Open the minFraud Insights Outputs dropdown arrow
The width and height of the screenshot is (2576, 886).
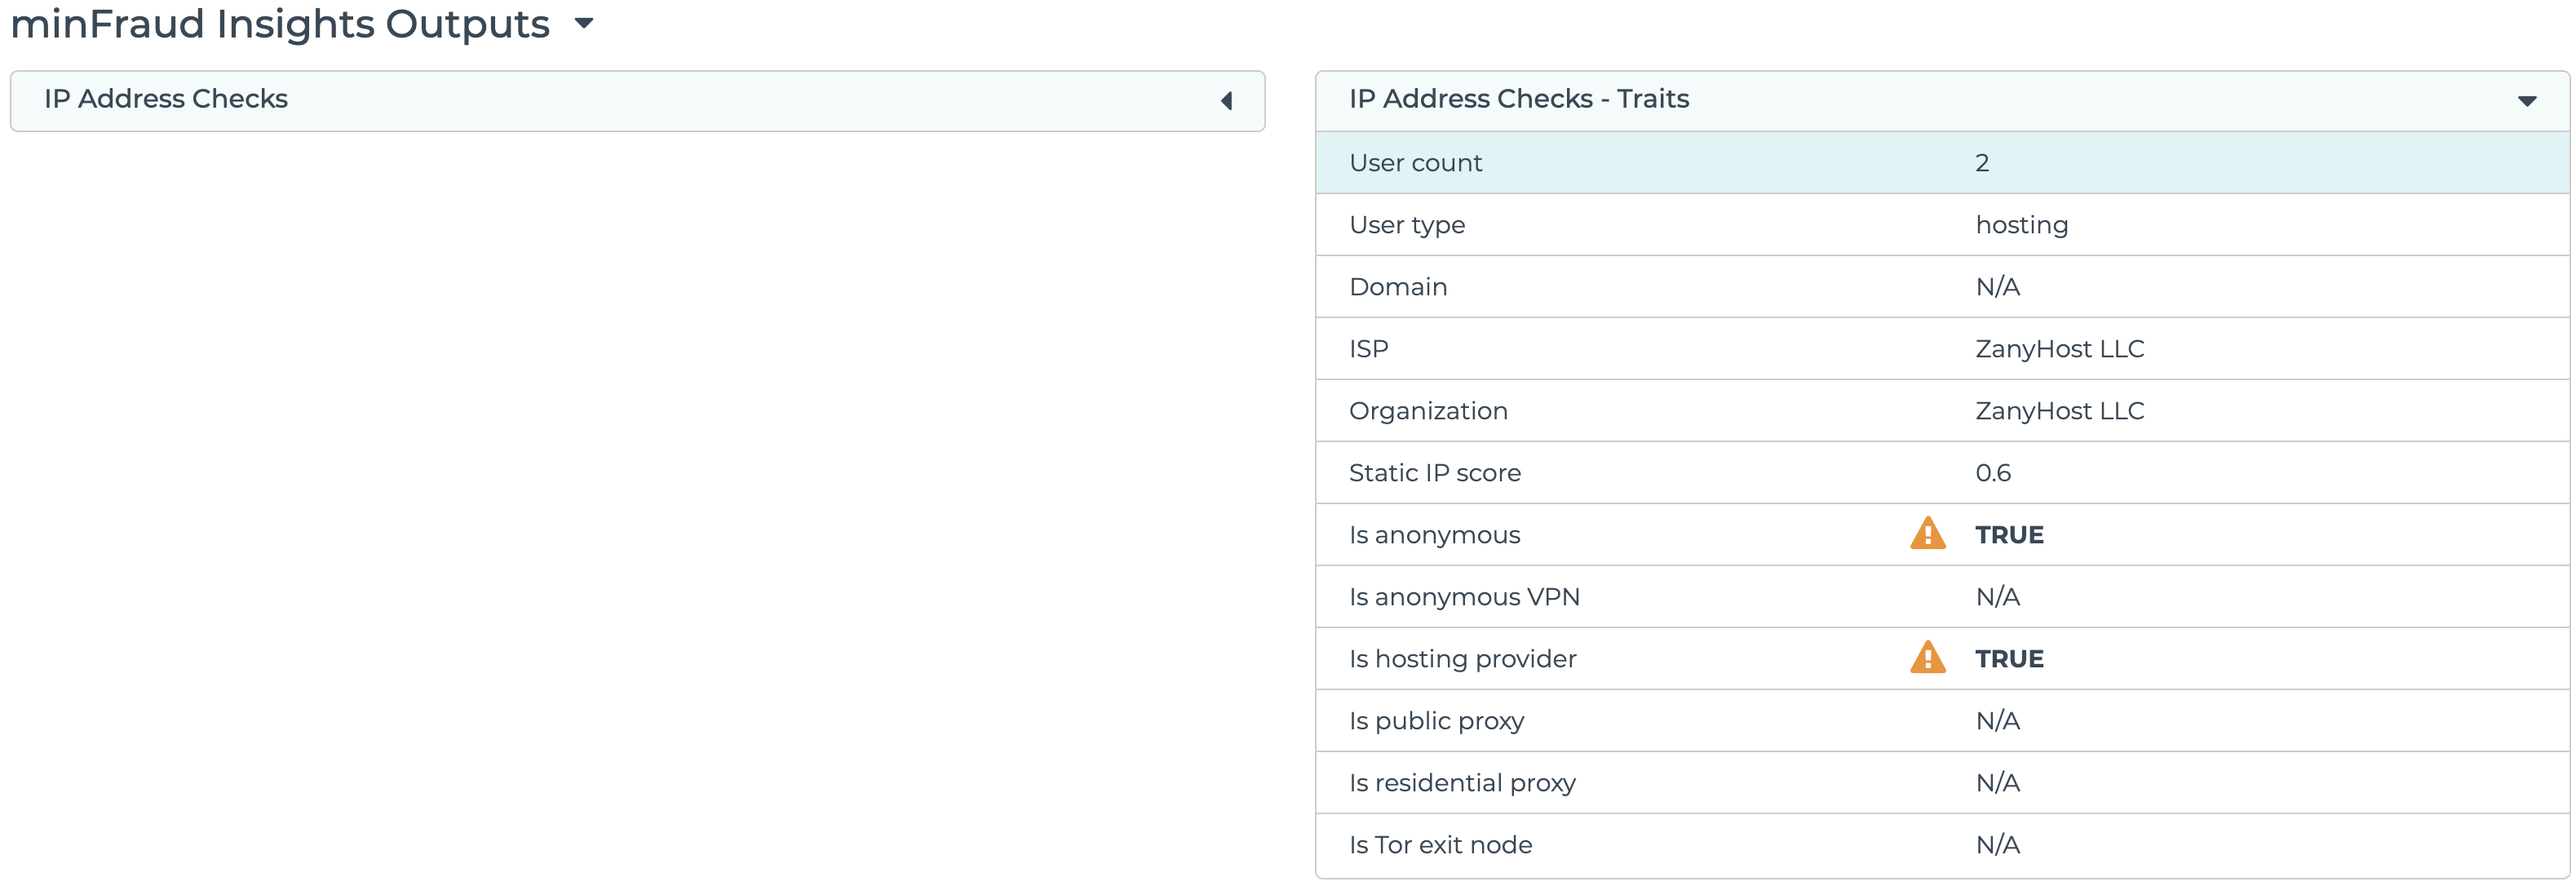(585, 23)
